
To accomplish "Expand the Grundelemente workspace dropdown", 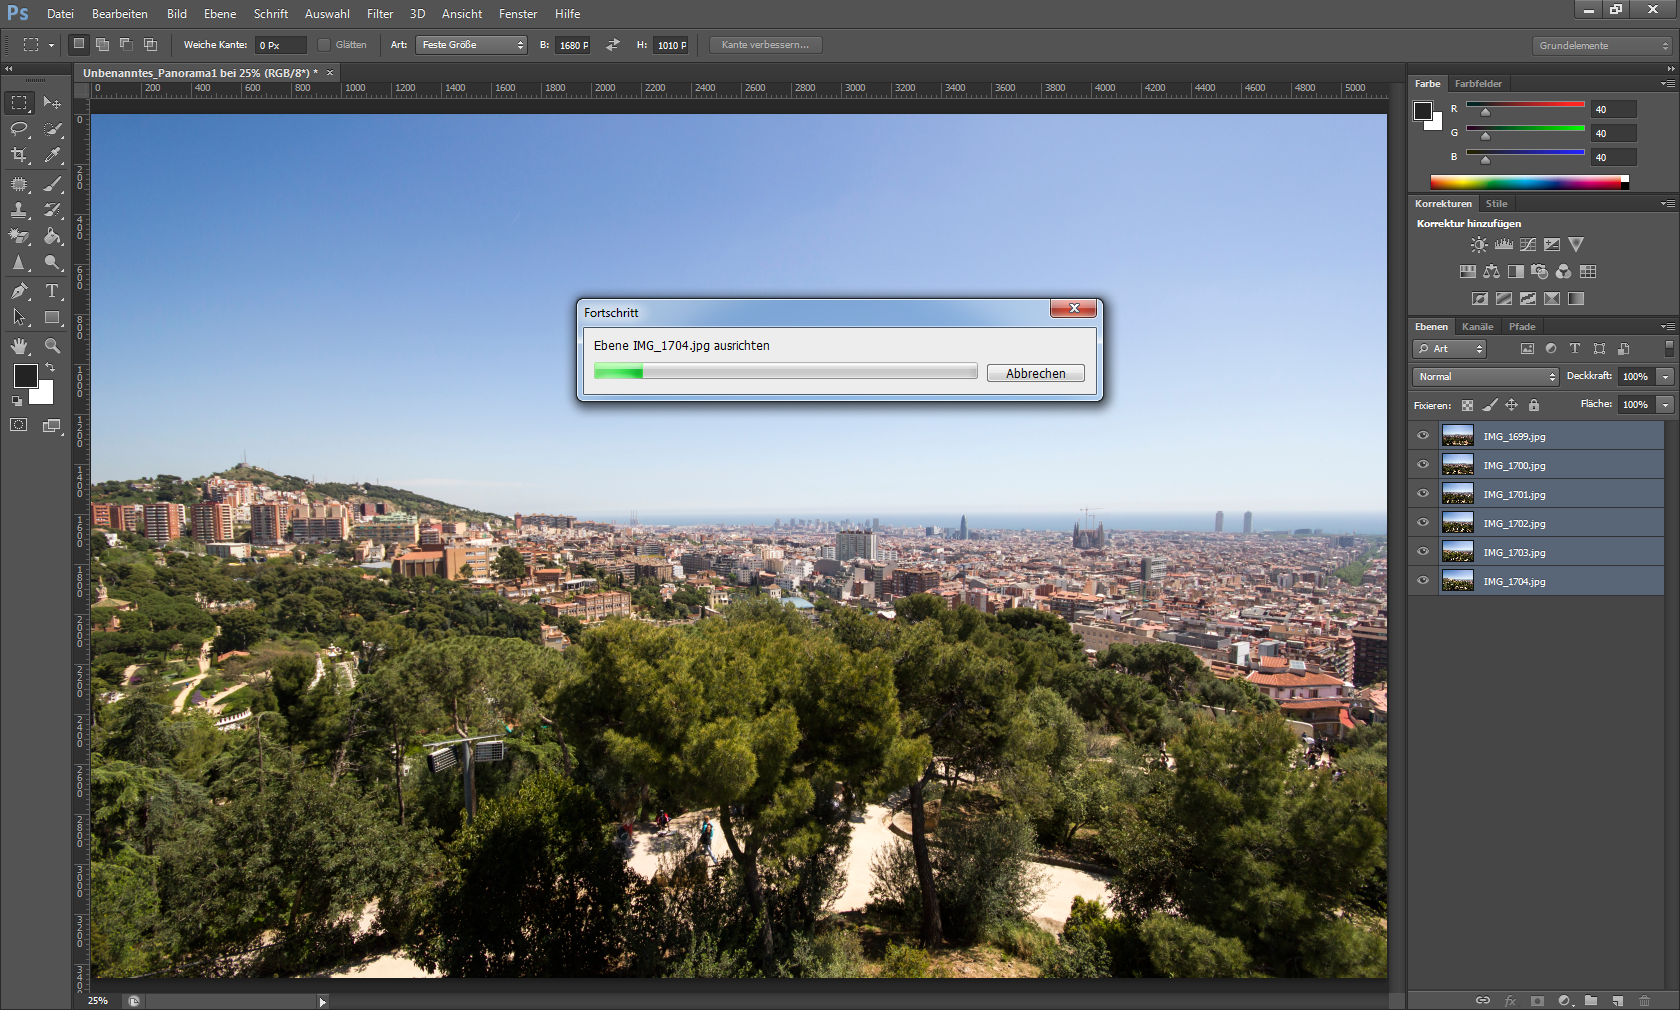I will (1602, 46).
